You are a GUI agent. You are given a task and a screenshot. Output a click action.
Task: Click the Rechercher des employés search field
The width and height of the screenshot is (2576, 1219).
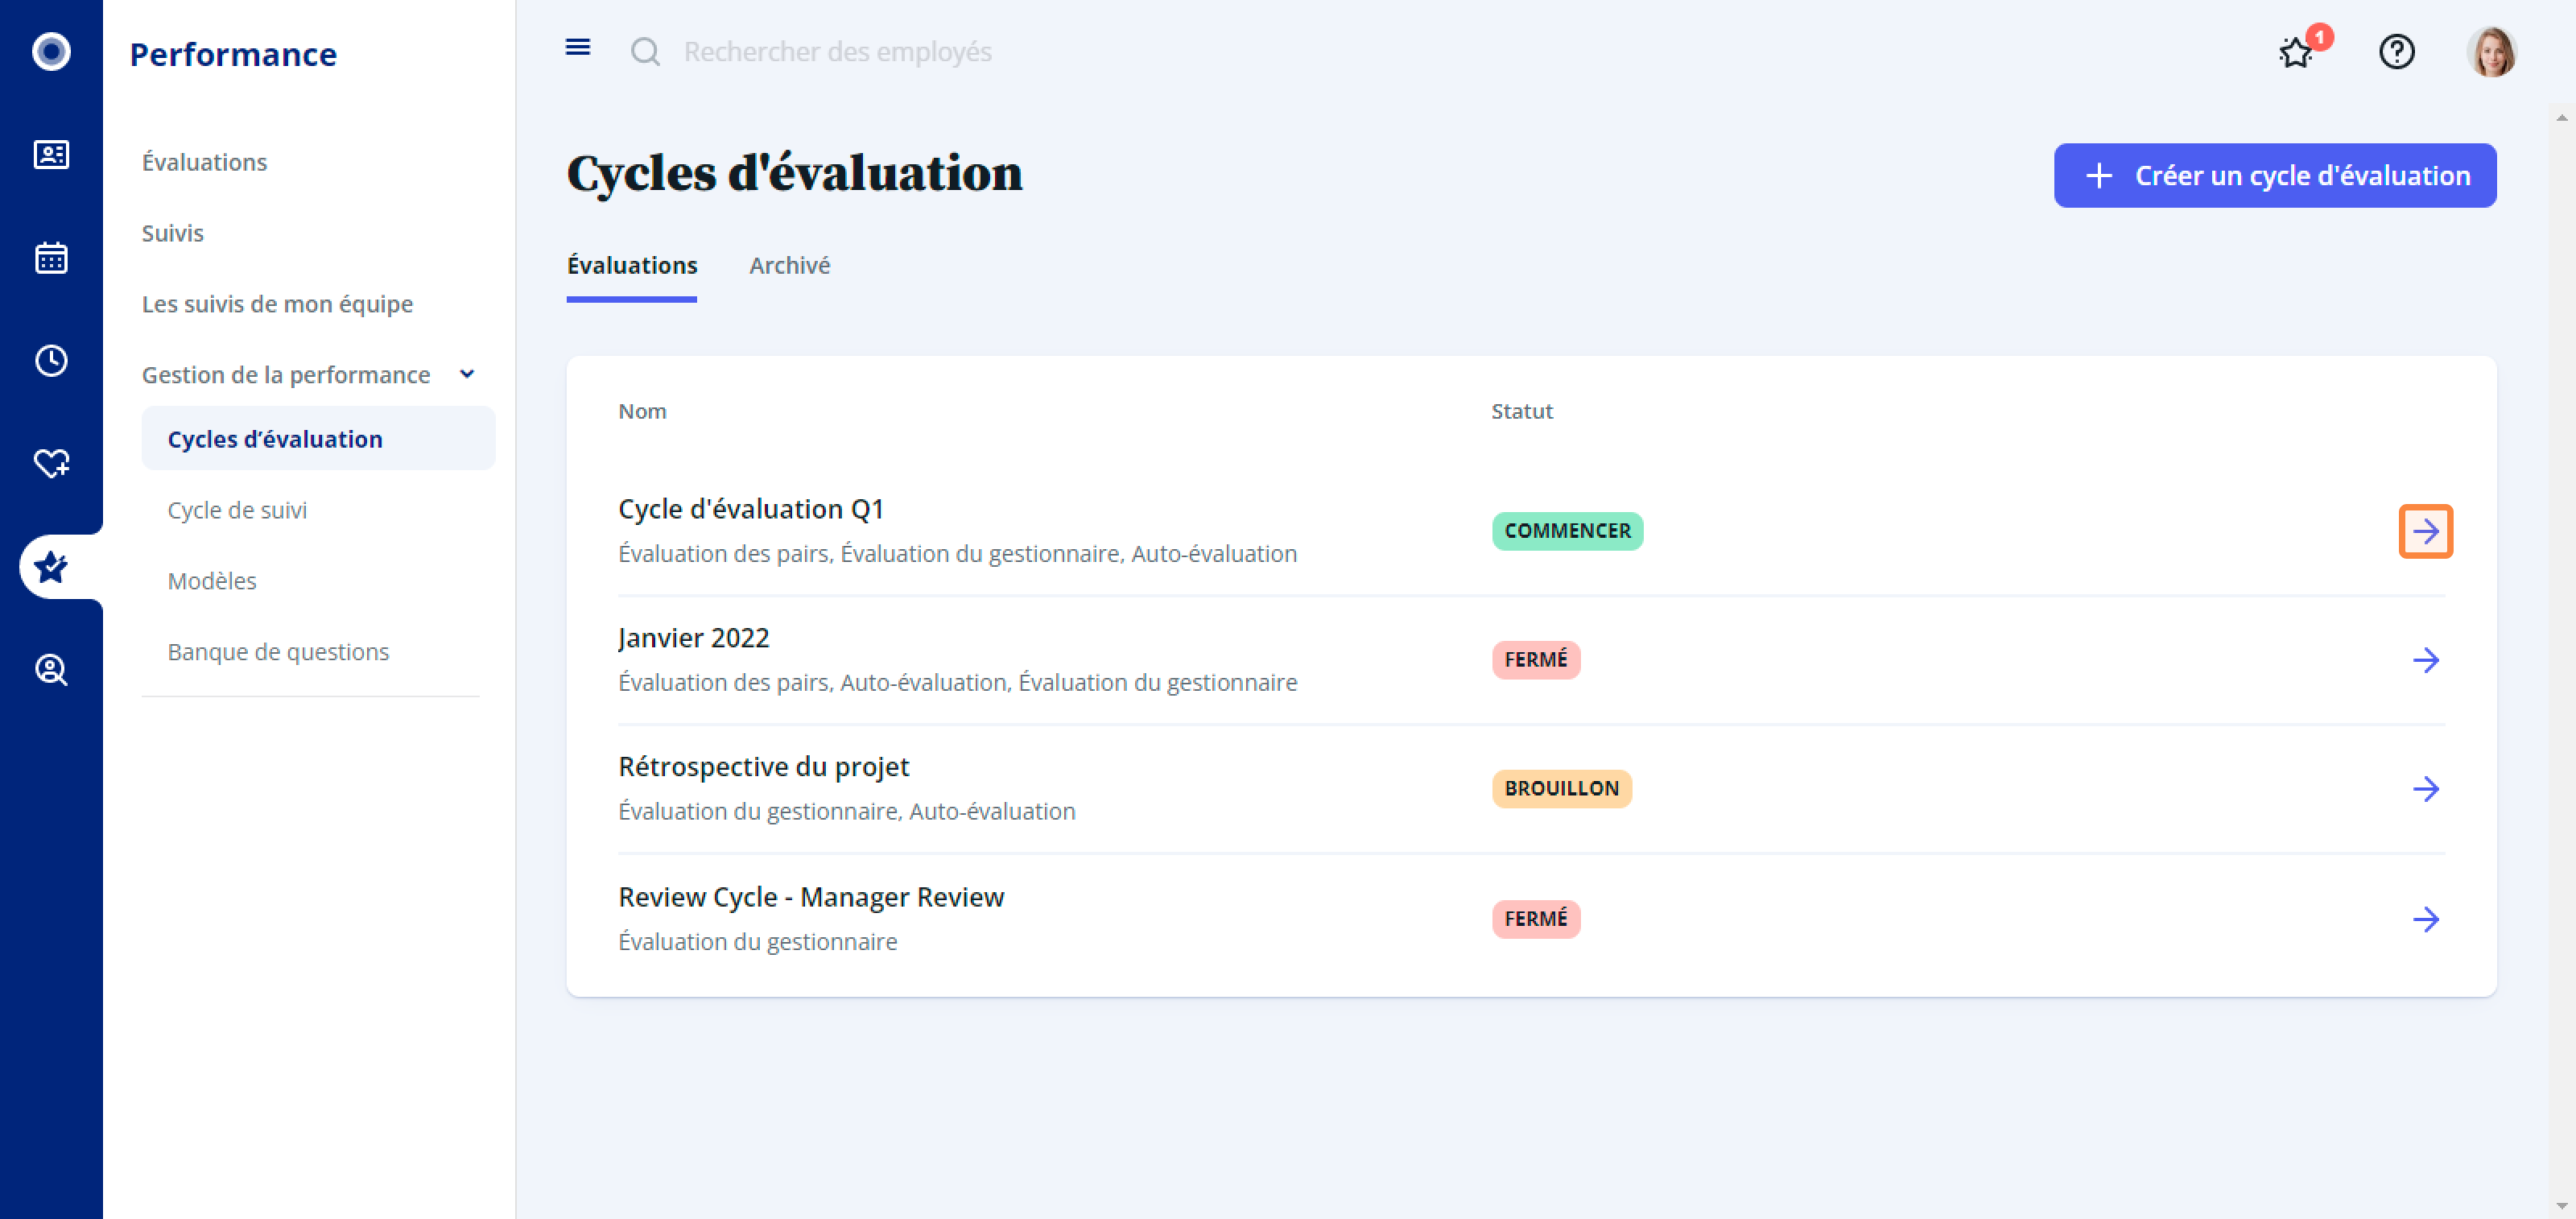point(838,51)
